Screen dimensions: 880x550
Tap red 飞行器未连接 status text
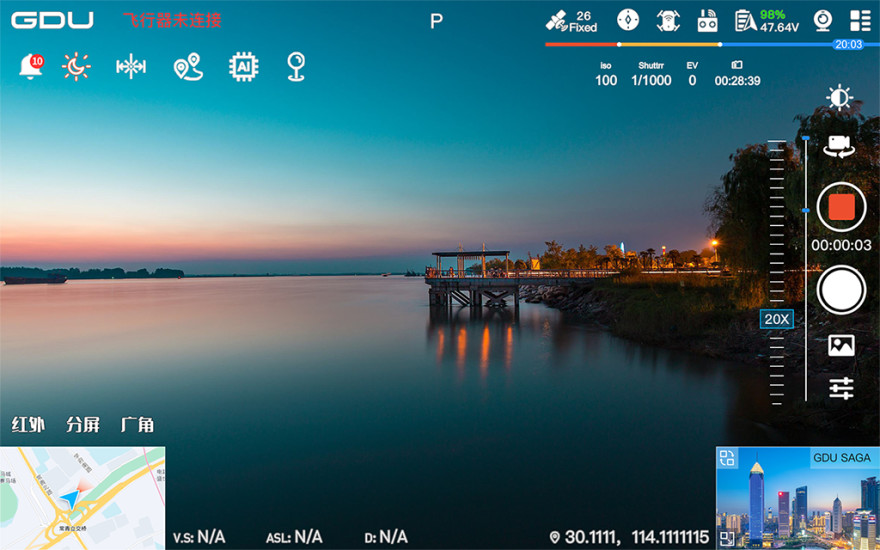click(172, 21)
